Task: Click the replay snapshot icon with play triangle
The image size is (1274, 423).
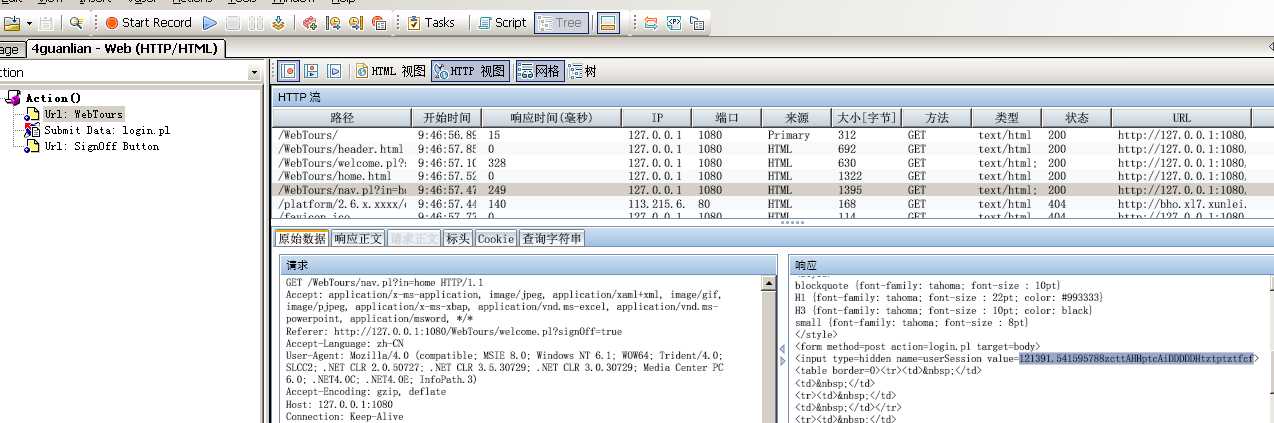Action: pyautogui.click(x=335, y=71)
